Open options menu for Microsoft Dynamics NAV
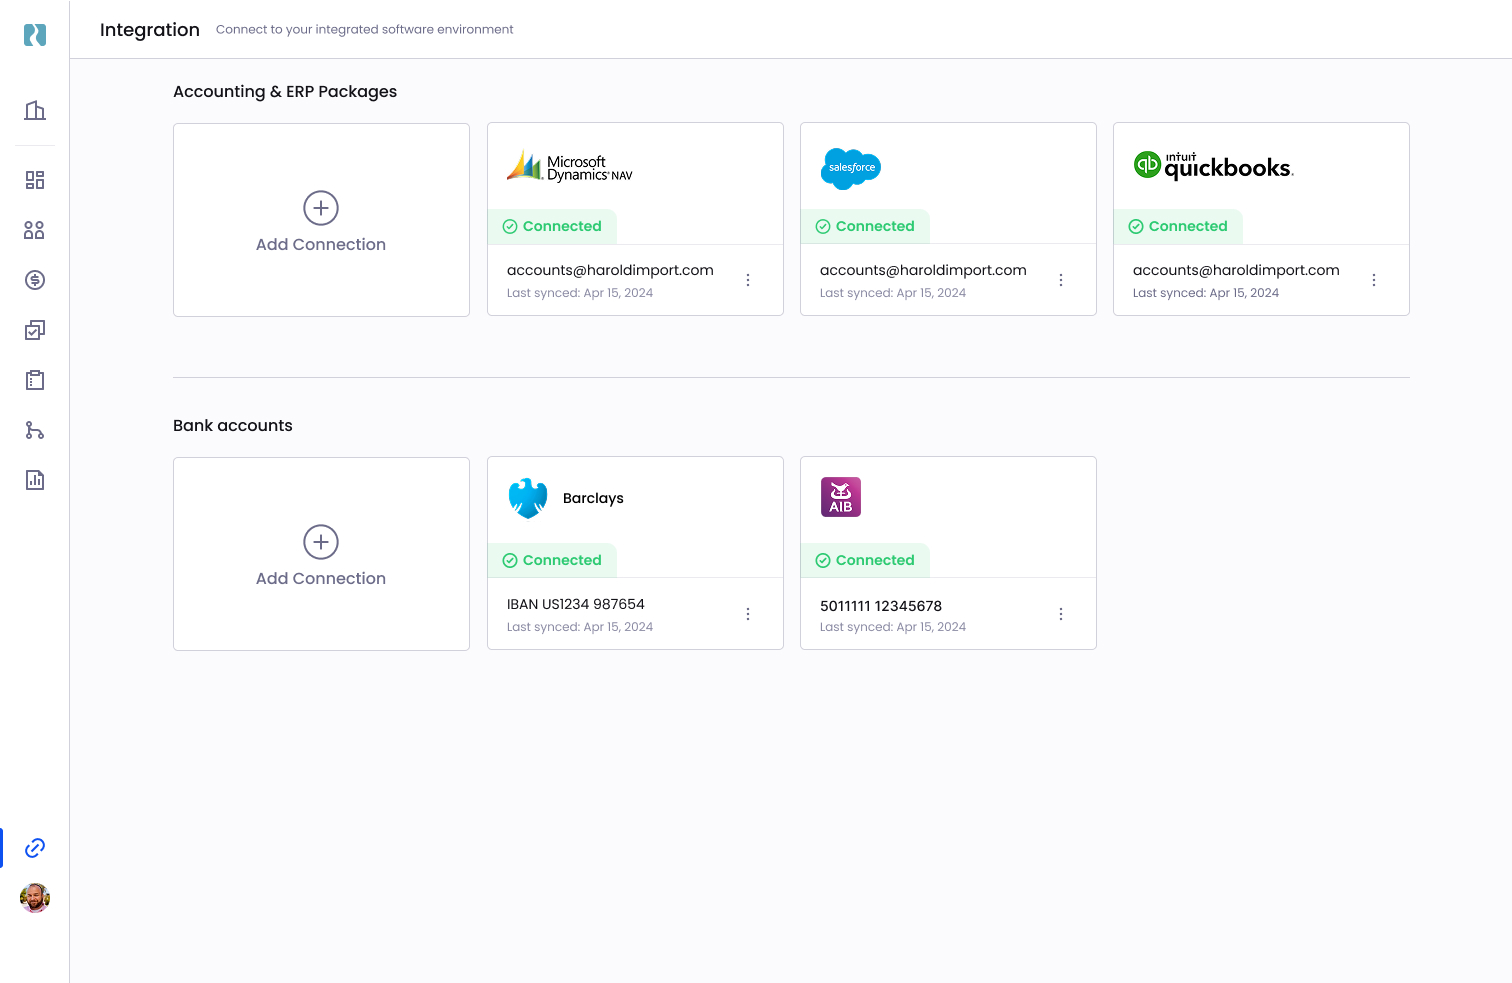 coord(748,280)
